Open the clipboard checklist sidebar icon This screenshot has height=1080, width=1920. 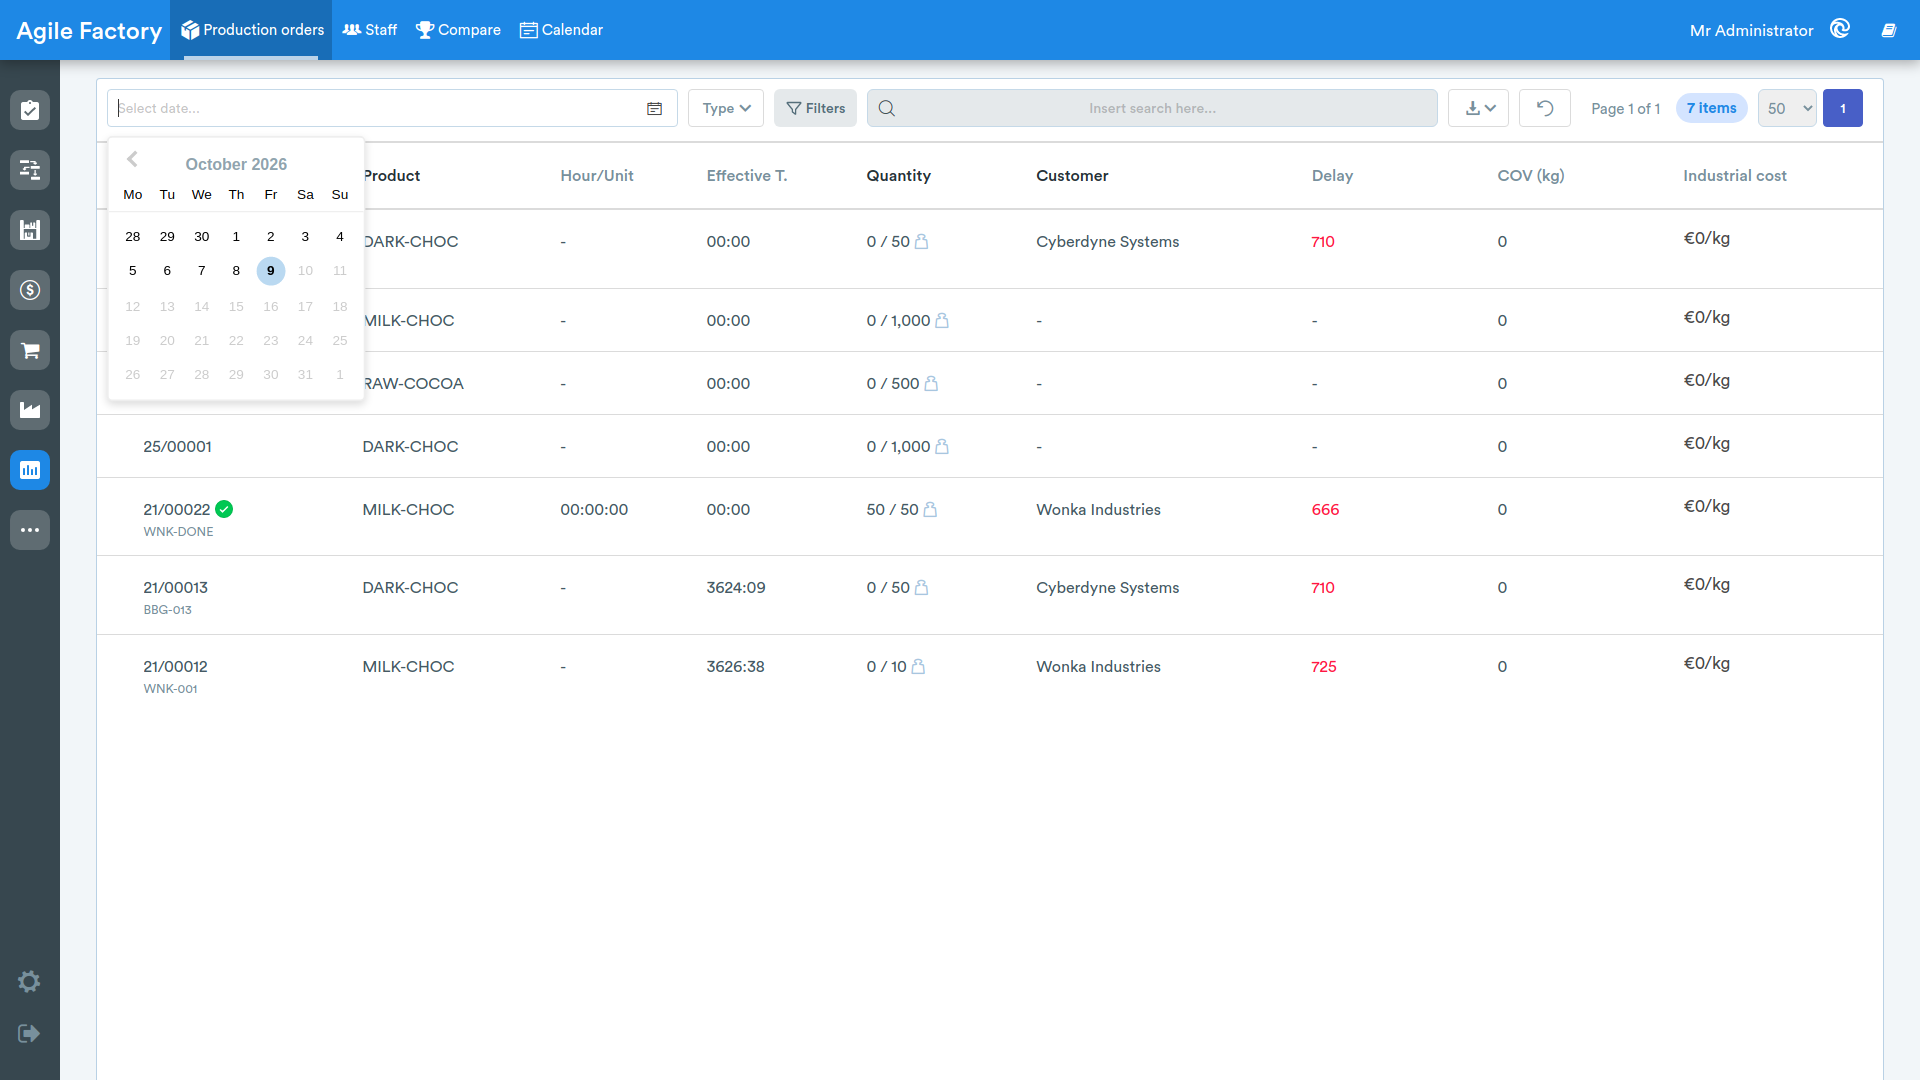30,110
